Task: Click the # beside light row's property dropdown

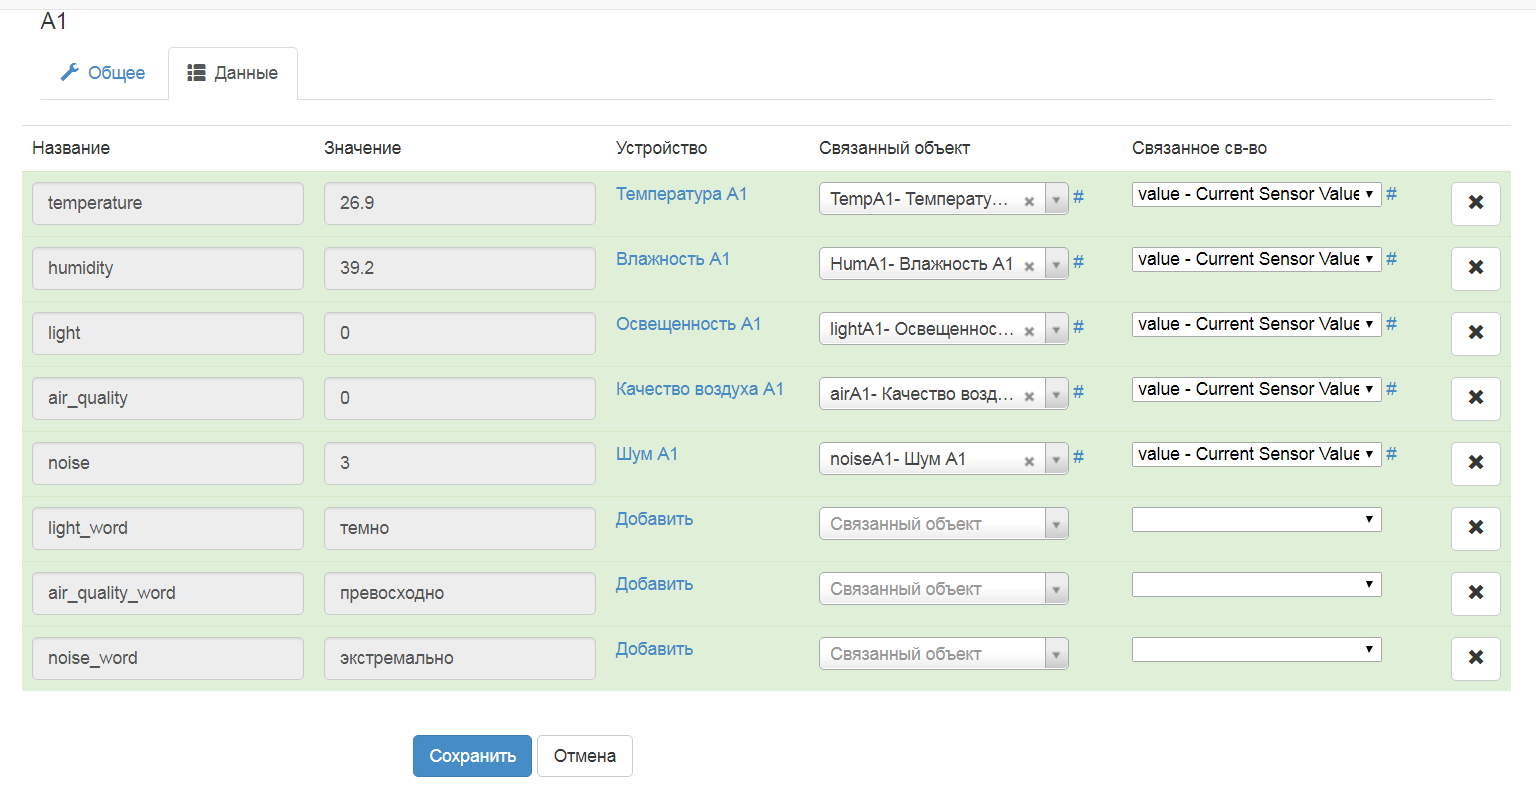Action: [1391, 324]
